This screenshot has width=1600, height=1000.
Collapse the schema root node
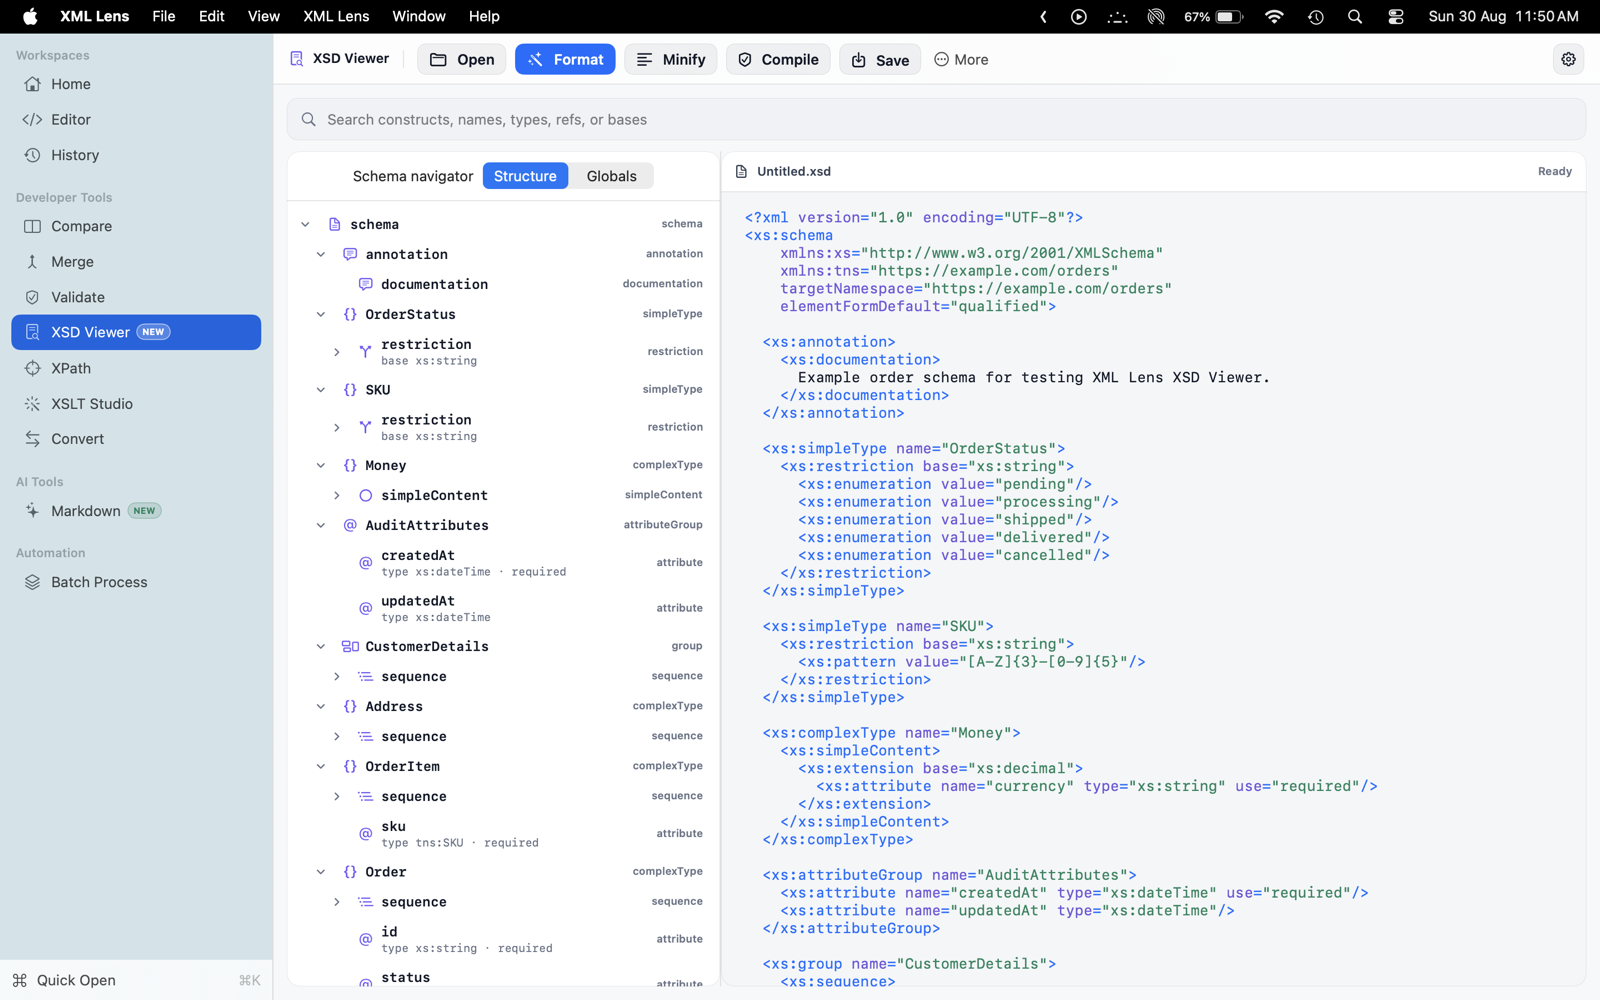tap(305, 225)
